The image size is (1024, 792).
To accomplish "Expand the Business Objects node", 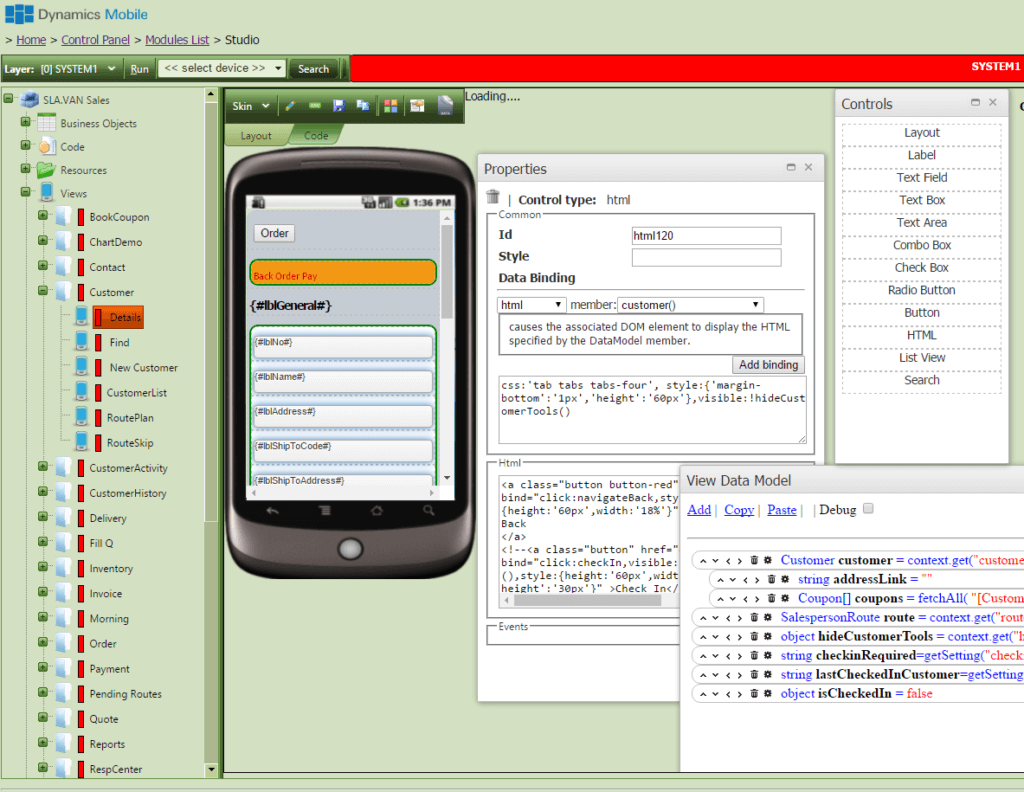I will coord(25,121).
